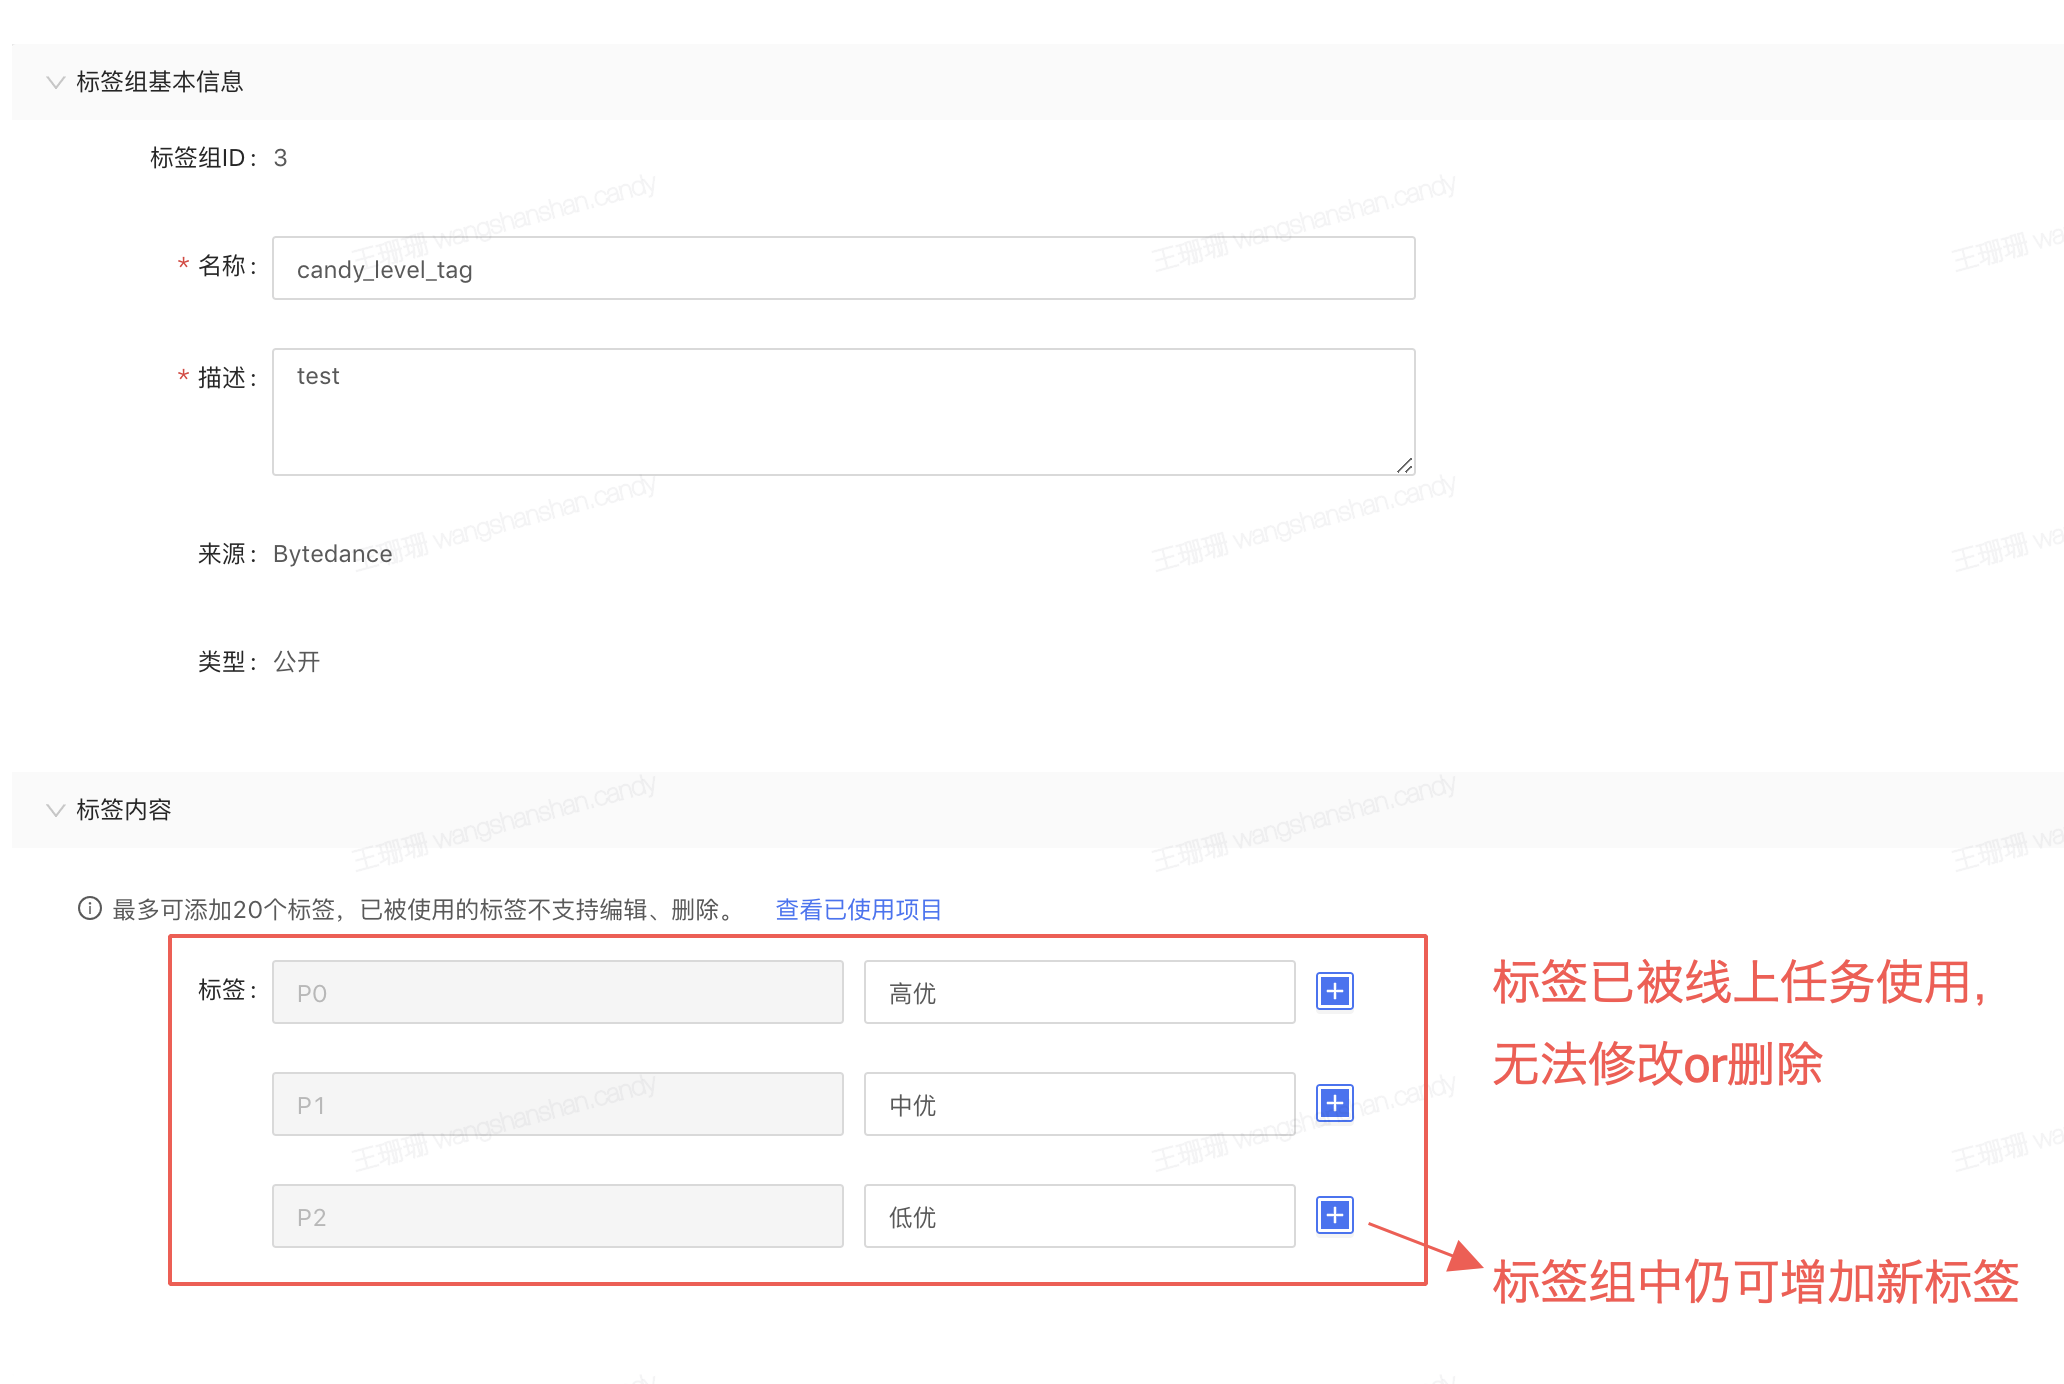Open the 查看已使用项目 link
2064x1384 pixels.
(x=858, y=910)
